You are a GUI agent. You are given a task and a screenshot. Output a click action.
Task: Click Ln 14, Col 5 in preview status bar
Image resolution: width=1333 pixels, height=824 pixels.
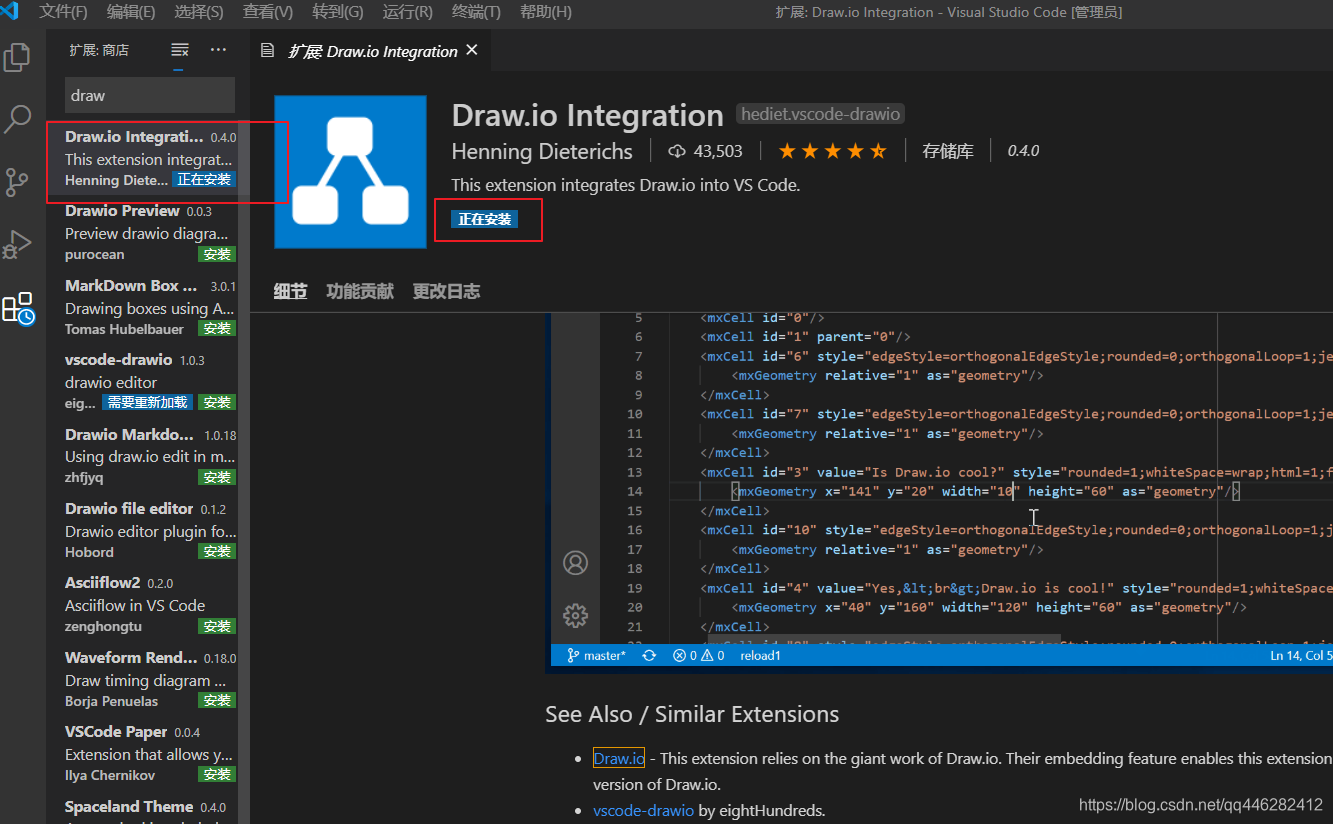(x=1300, y=655)
